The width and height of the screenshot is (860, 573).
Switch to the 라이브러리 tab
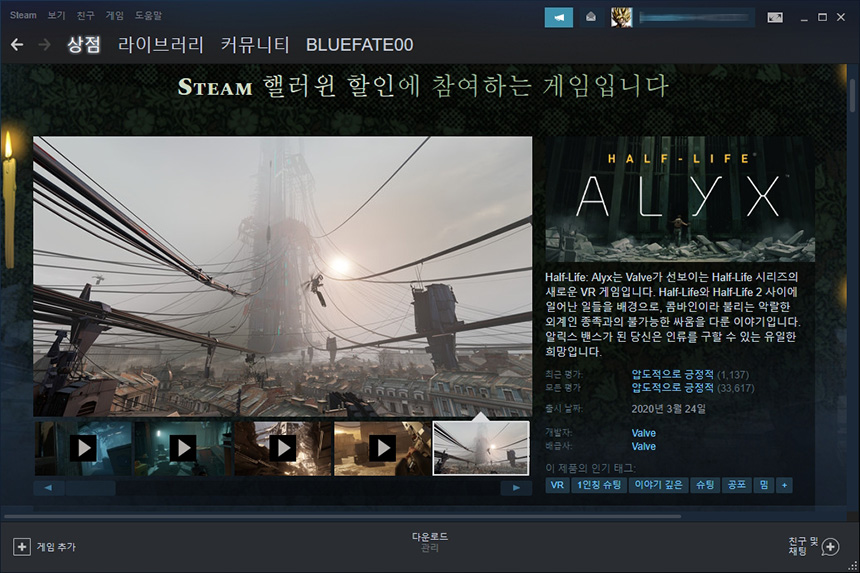click(x=161, y=44)
